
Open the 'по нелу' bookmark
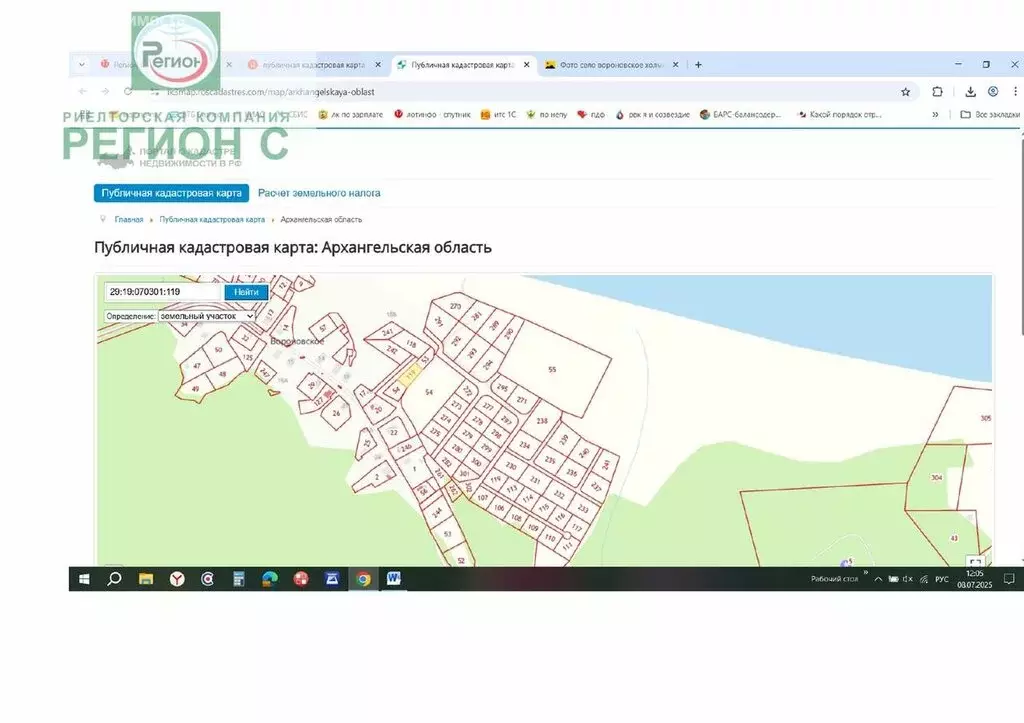(x=547, y=114)
